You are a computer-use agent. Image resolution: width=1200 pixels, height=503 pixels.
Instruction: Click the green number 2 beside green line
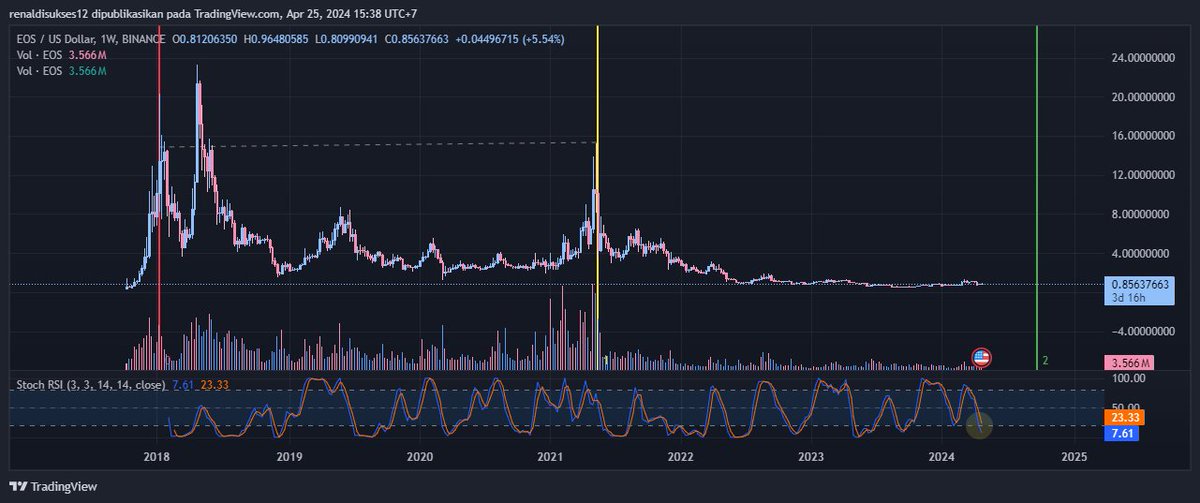click(x=1045, y=359)
